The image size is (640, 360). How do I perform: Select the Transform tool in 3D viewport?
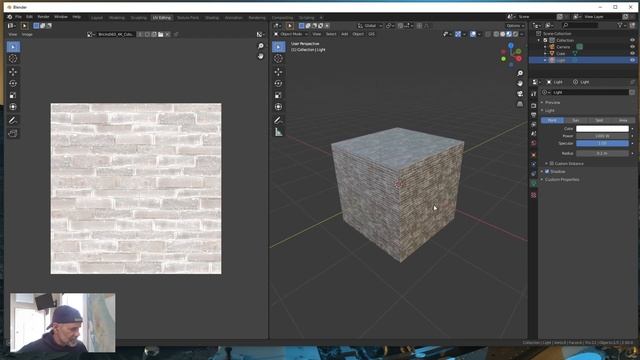tap(278, 107)
